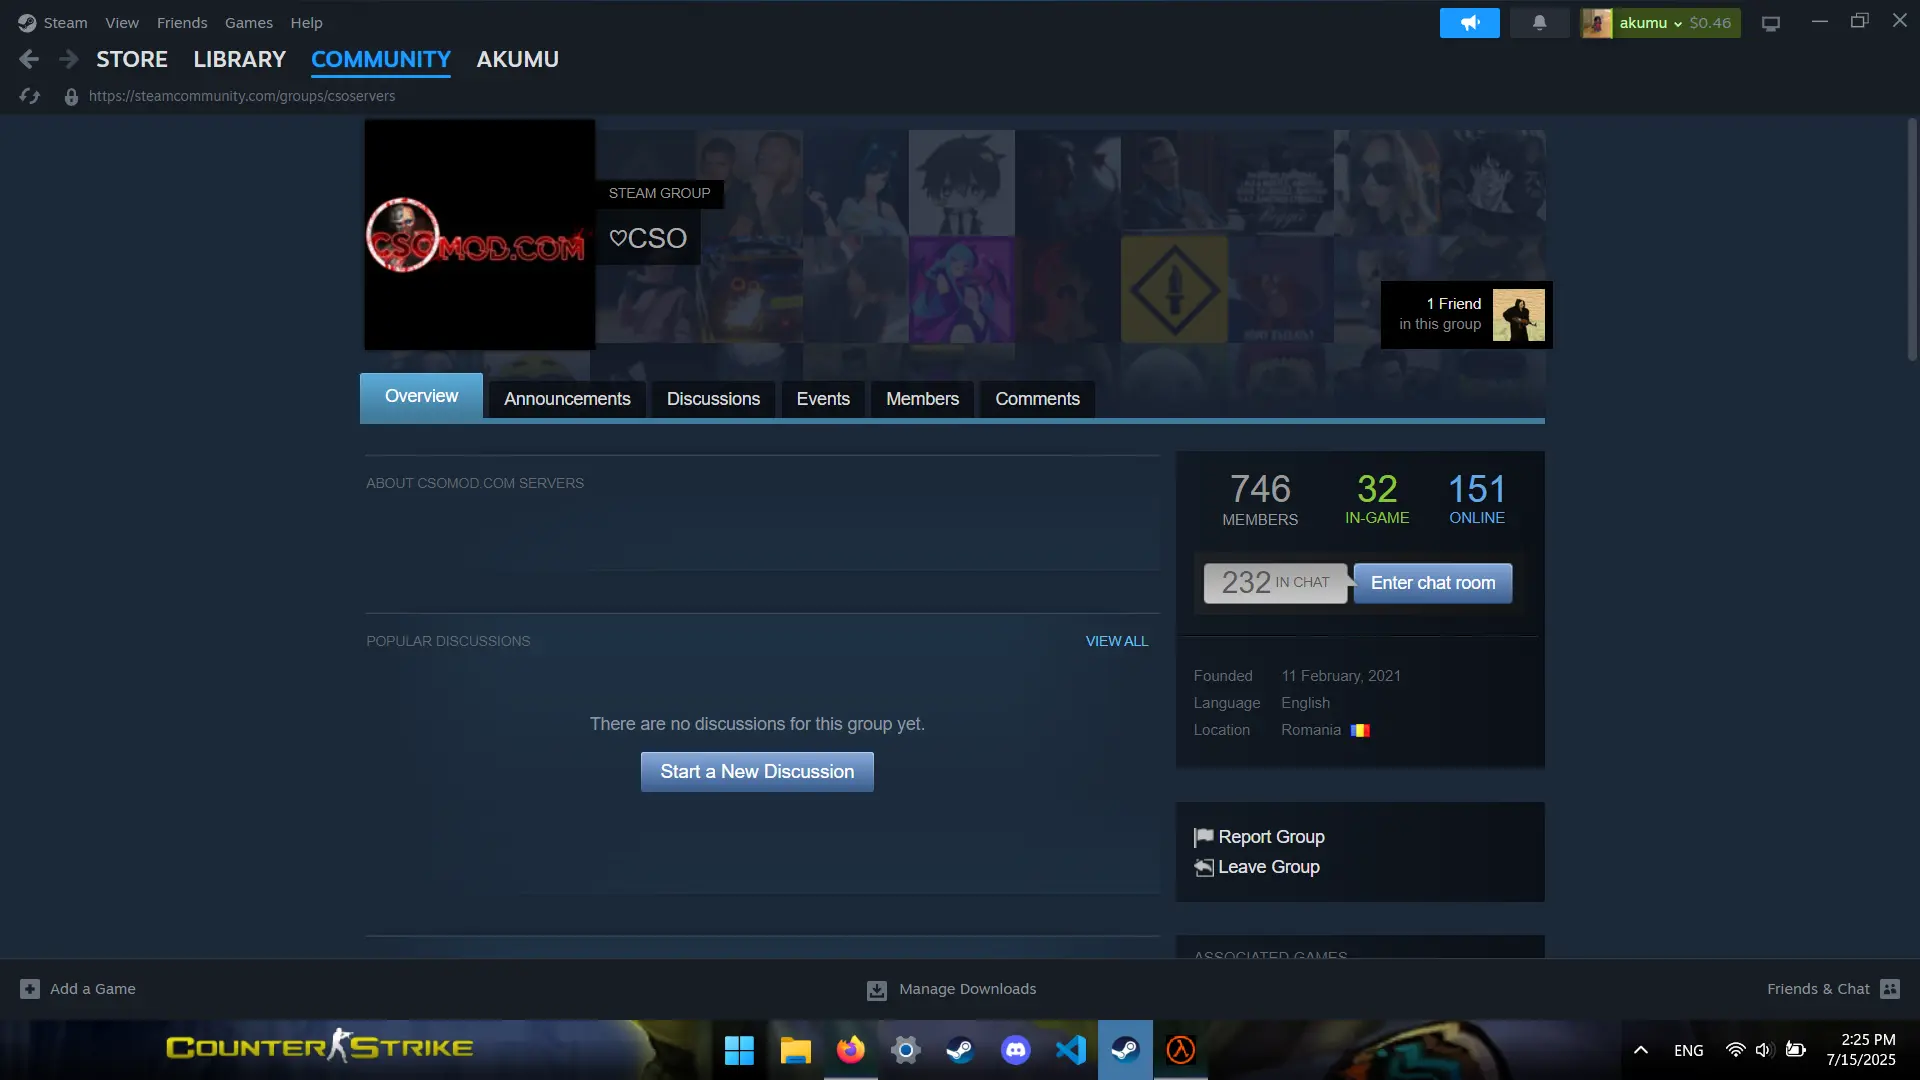1920x1080 pixels.
Task: Switch to the Comments tab
Action: pos(1037,399)
